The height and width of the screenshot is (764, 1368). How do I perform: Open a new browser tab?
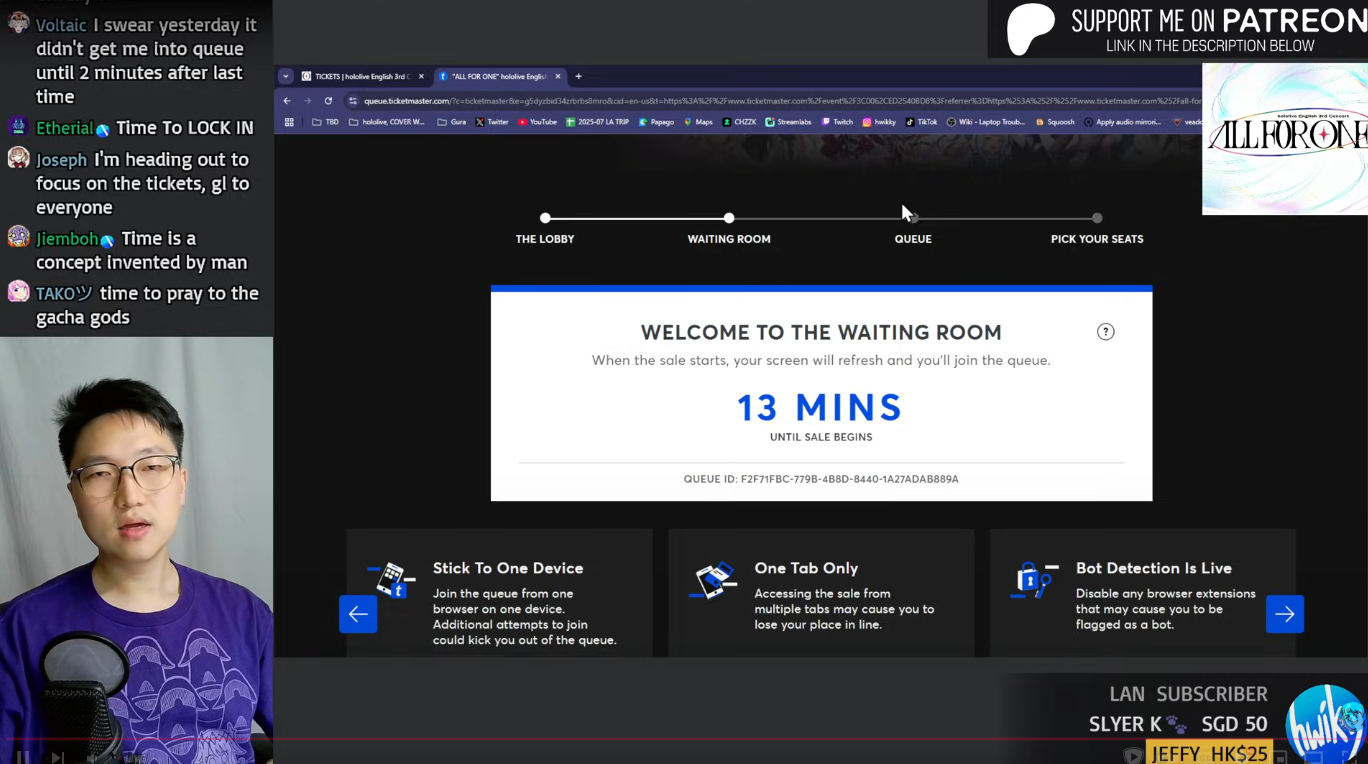point(578,76)
